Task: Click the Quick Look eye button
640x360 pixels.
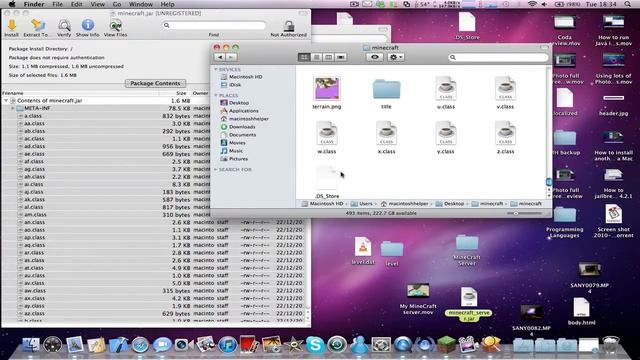Action: [x=375, y=57]
